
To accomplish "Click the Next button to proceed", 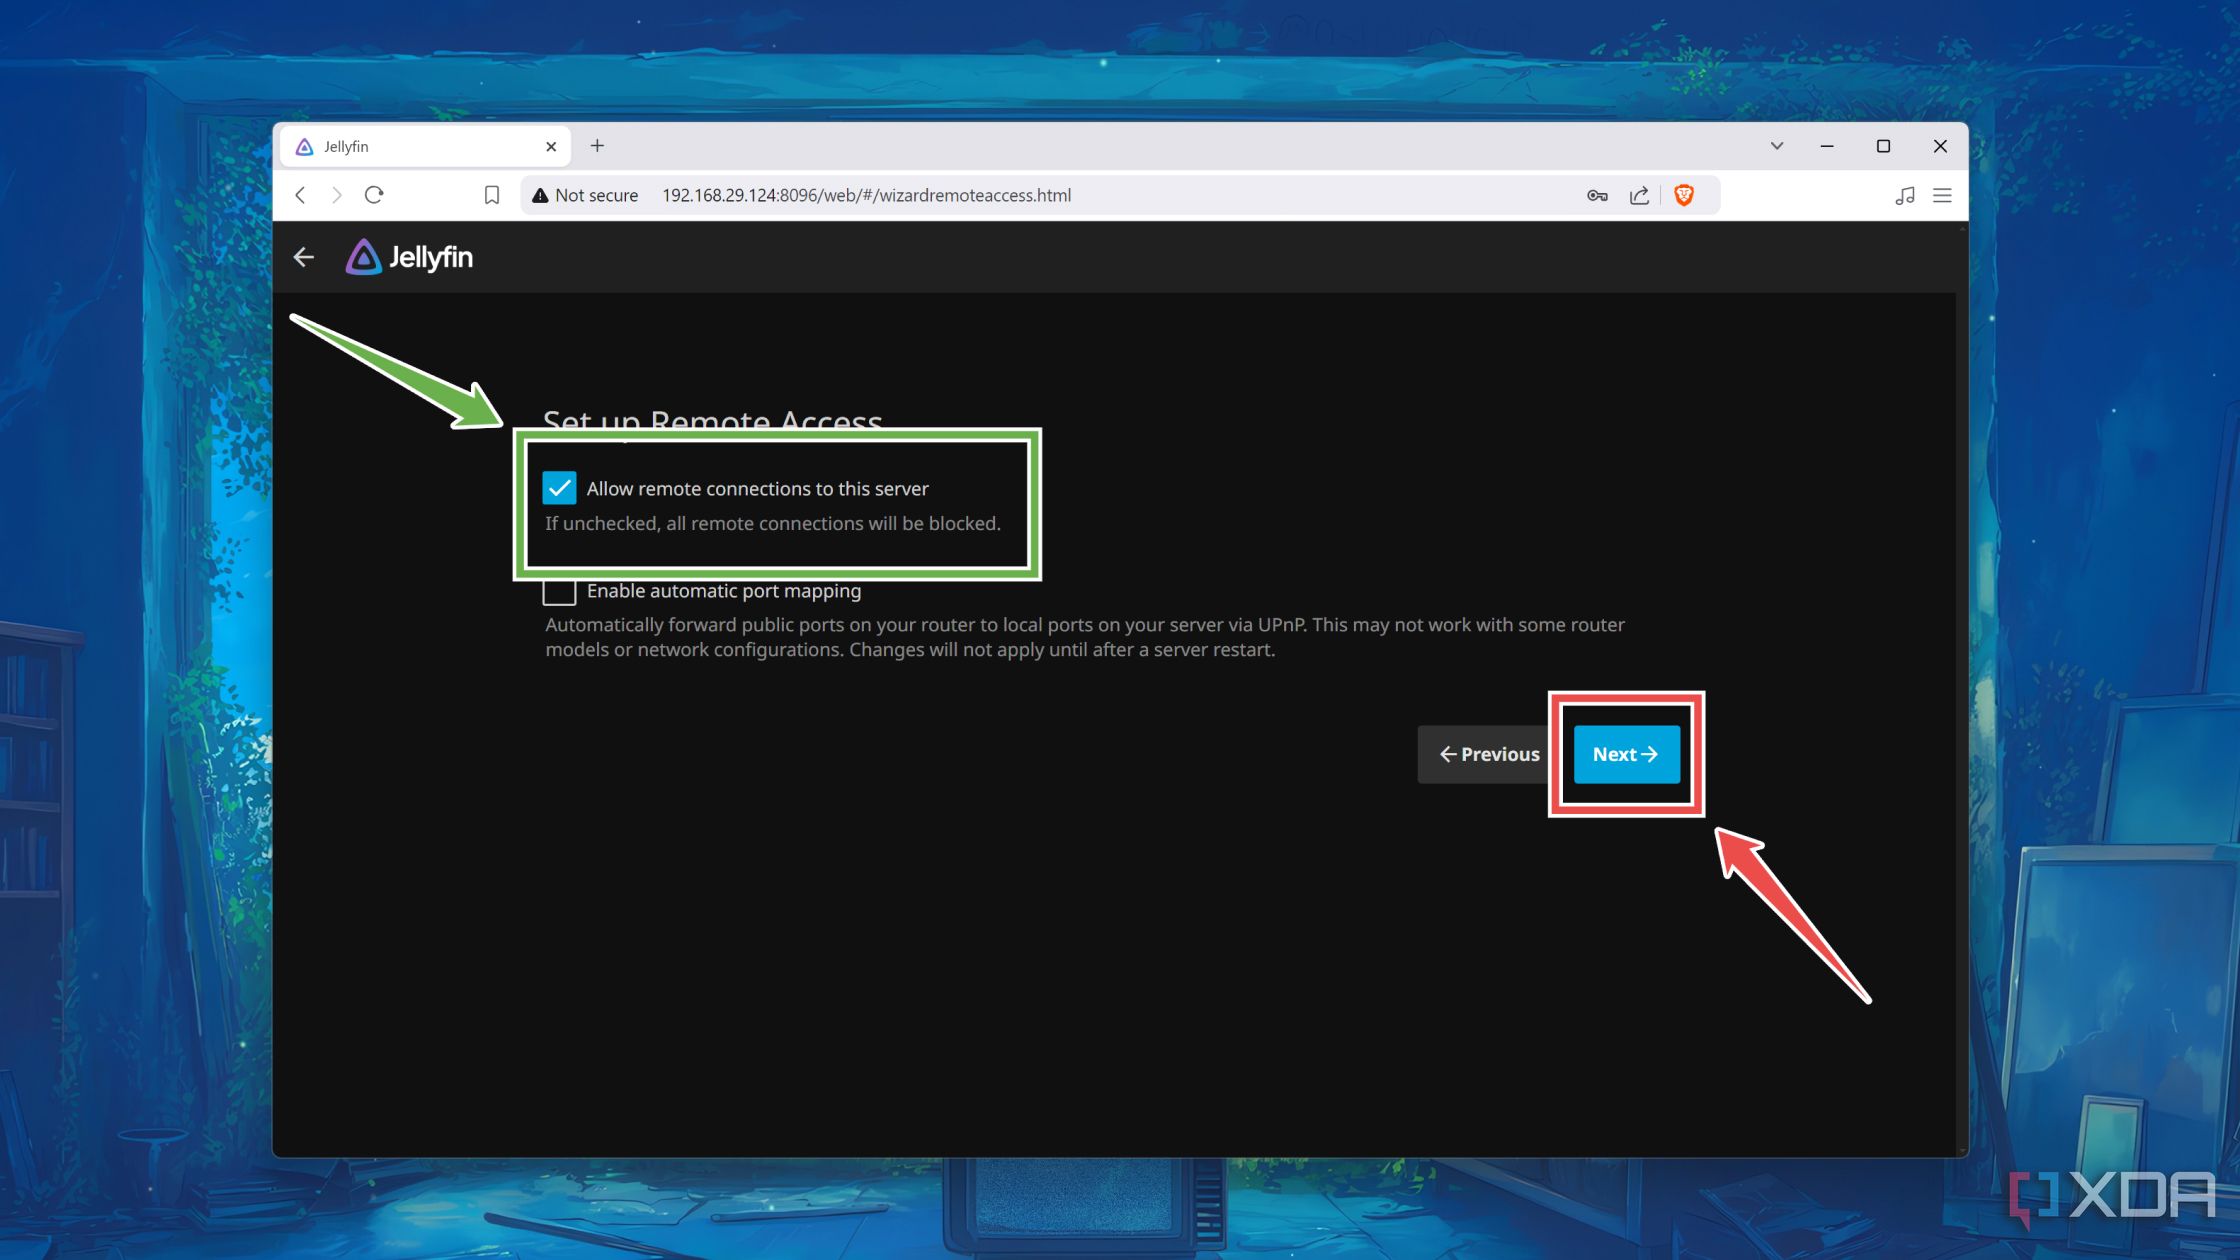I will [x=1625, y=754].
